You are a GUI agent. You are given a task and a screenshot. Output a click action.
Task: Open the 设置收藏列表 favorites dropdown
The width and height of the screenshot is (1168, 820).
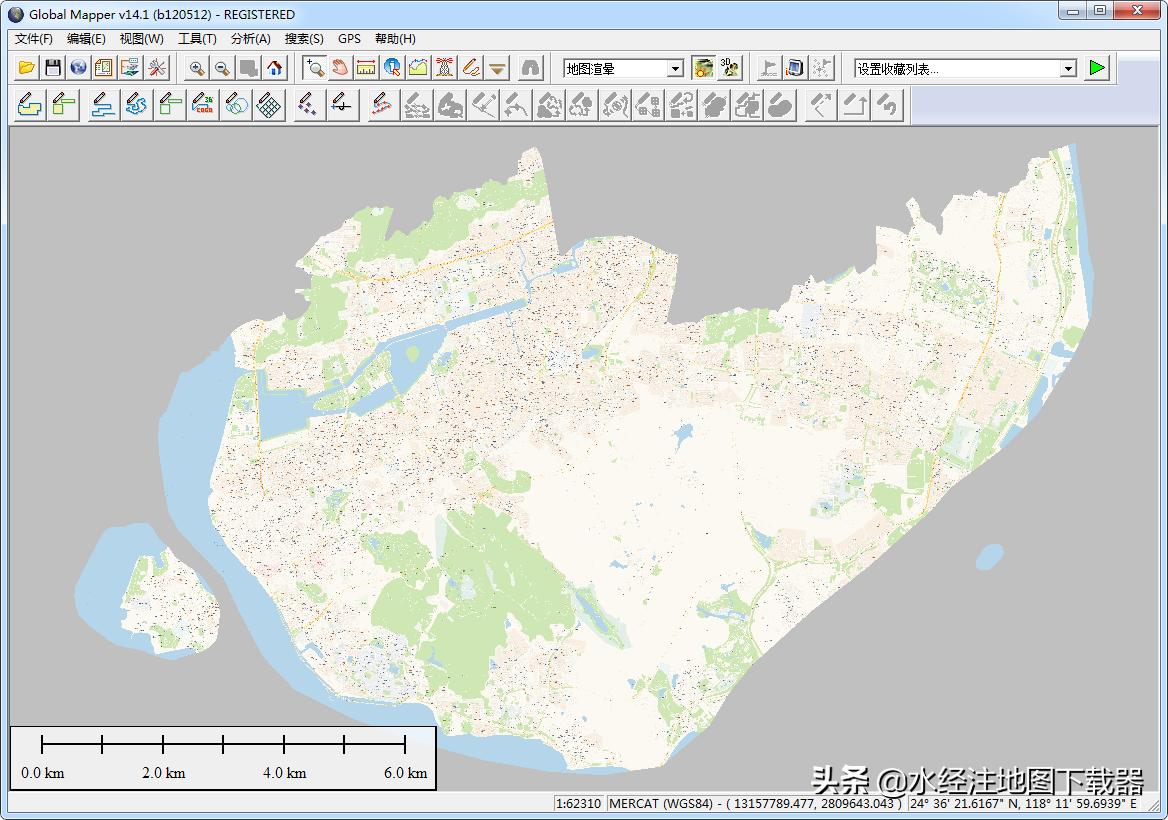(1068, 68)
